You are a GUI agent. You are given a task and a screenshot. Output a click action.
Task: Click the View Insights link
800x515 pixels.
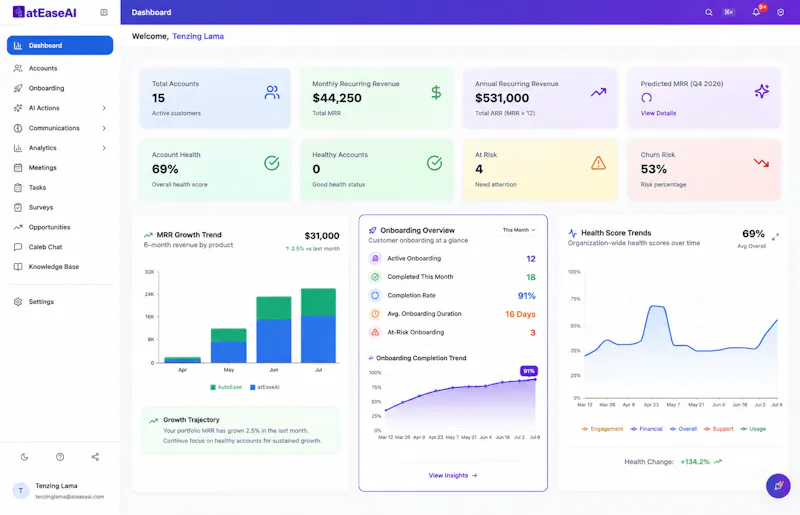(453, 475)
